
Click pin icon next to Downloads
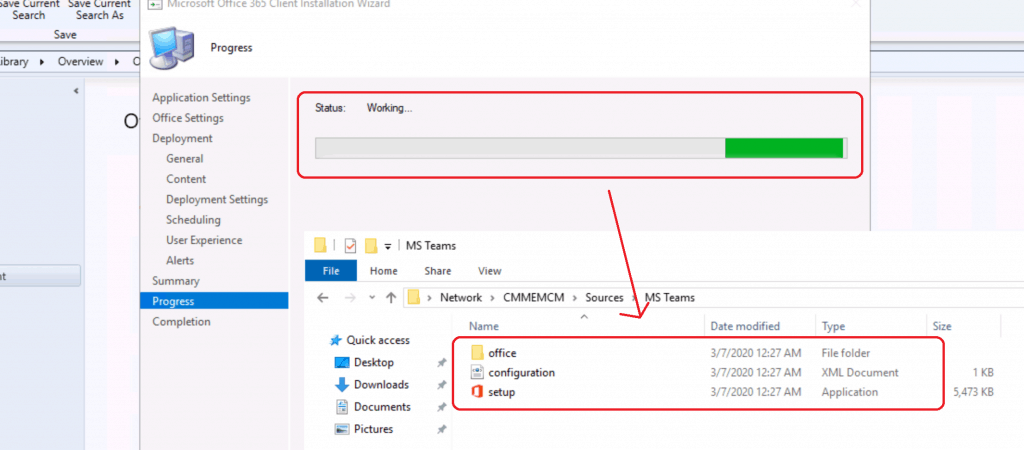pyautogui.click(x=442, y=385)
